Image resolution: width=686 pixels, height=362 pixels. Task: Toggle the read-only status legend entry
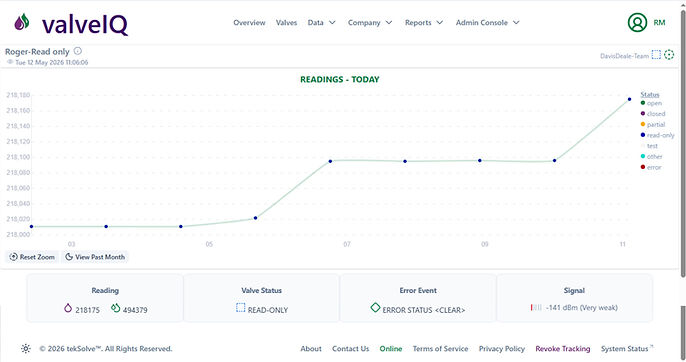pos(657,135)
